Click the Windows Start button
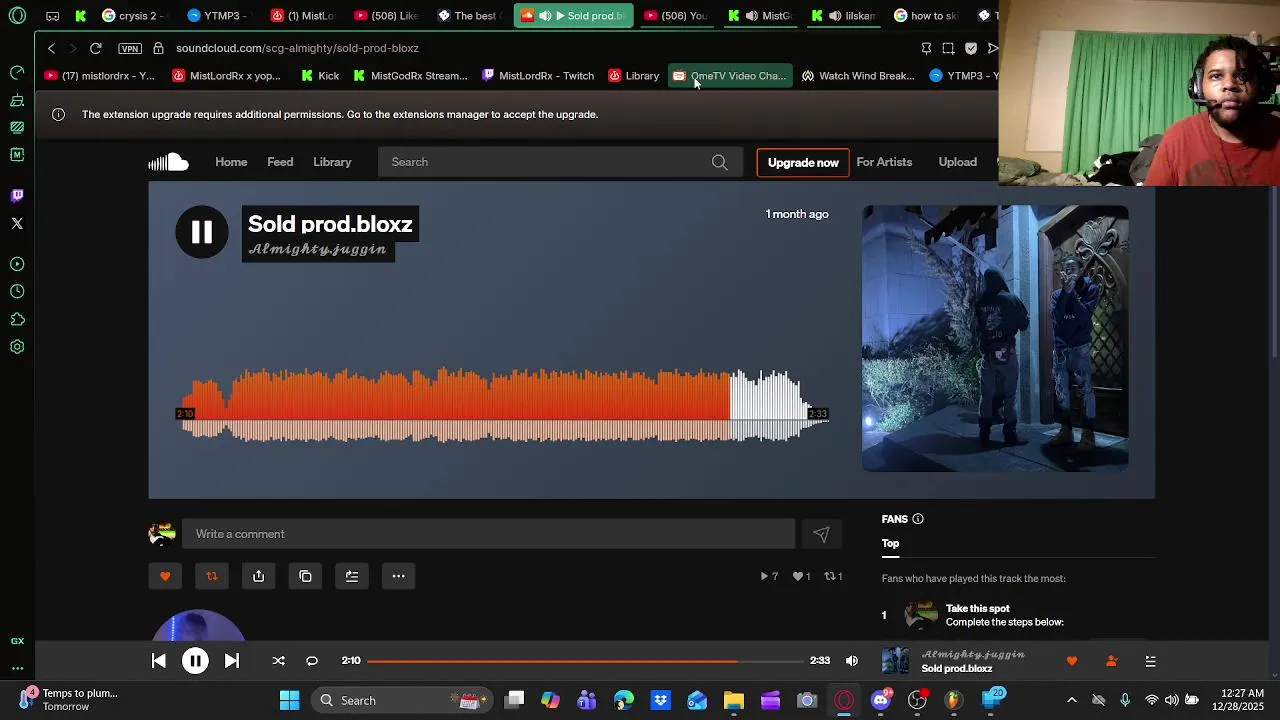The image size is (1280, 720). [289, 700]
